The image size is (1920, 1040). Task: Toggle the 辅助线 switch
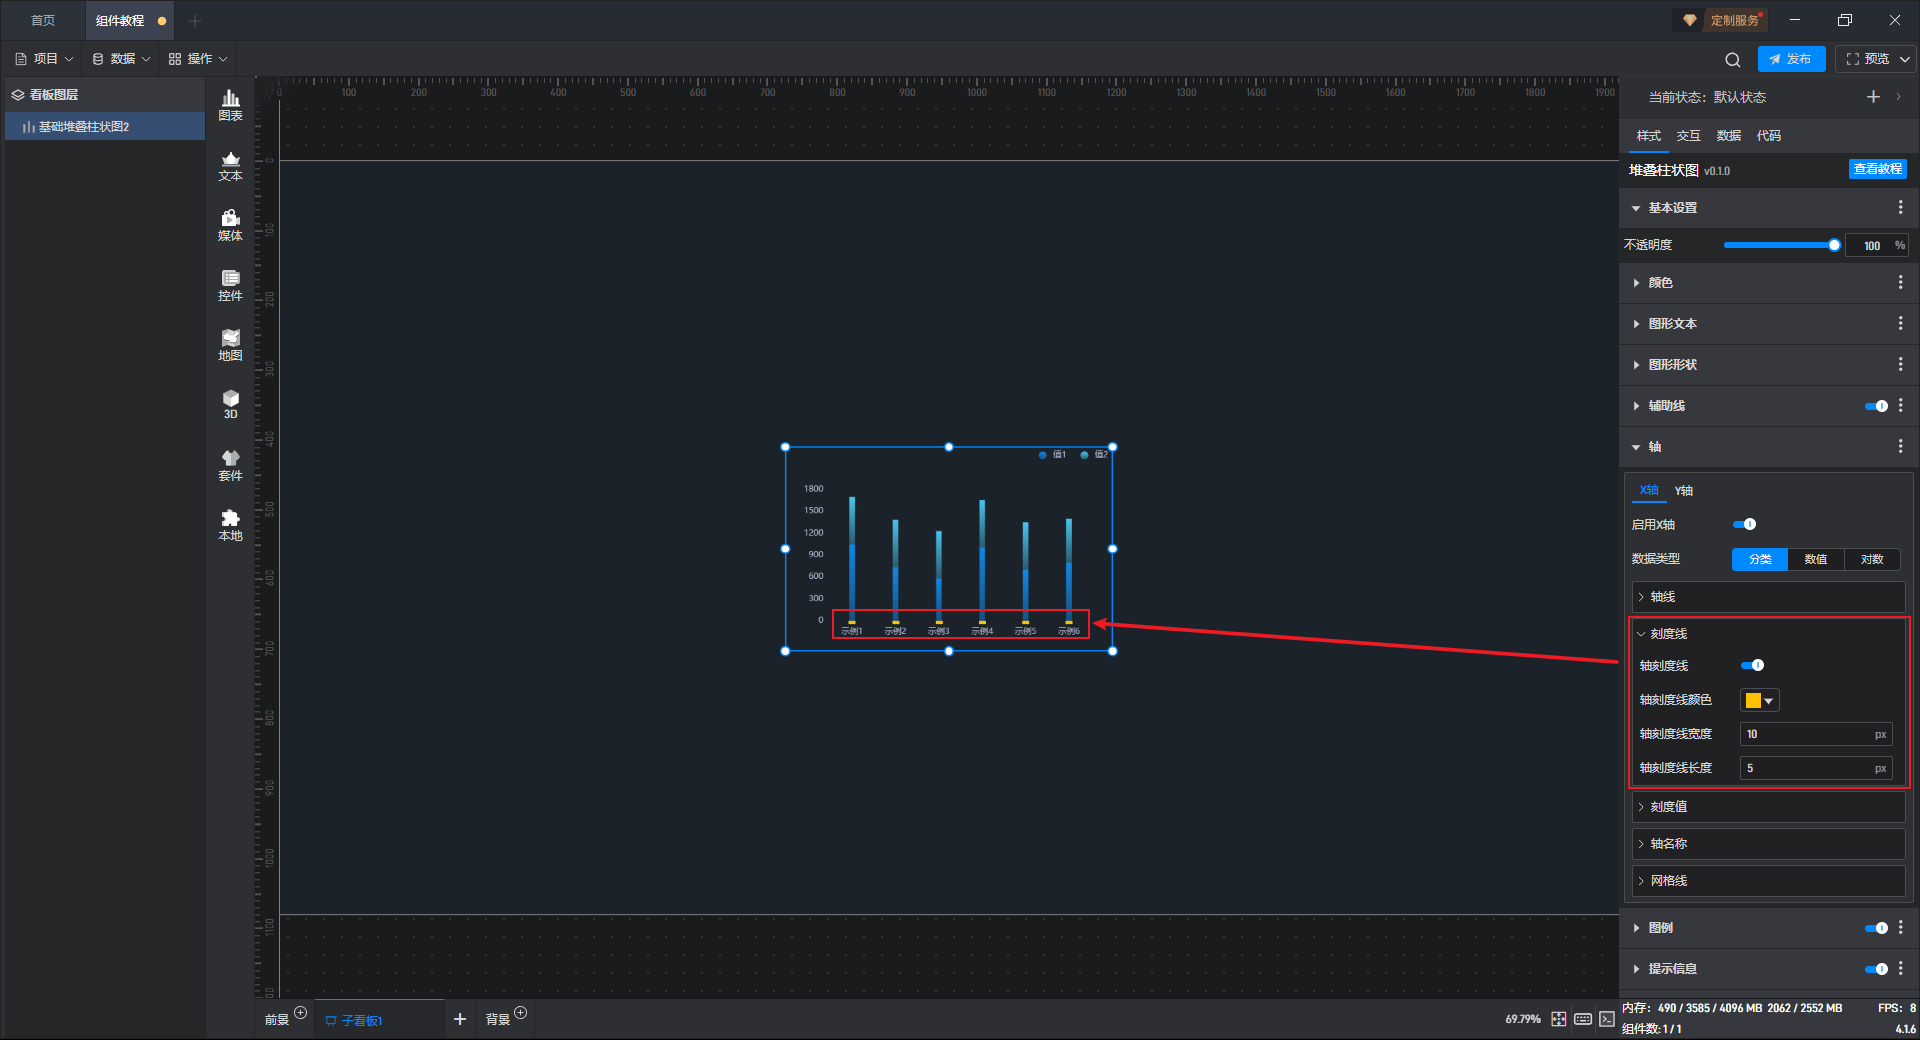coord(1876,406)
